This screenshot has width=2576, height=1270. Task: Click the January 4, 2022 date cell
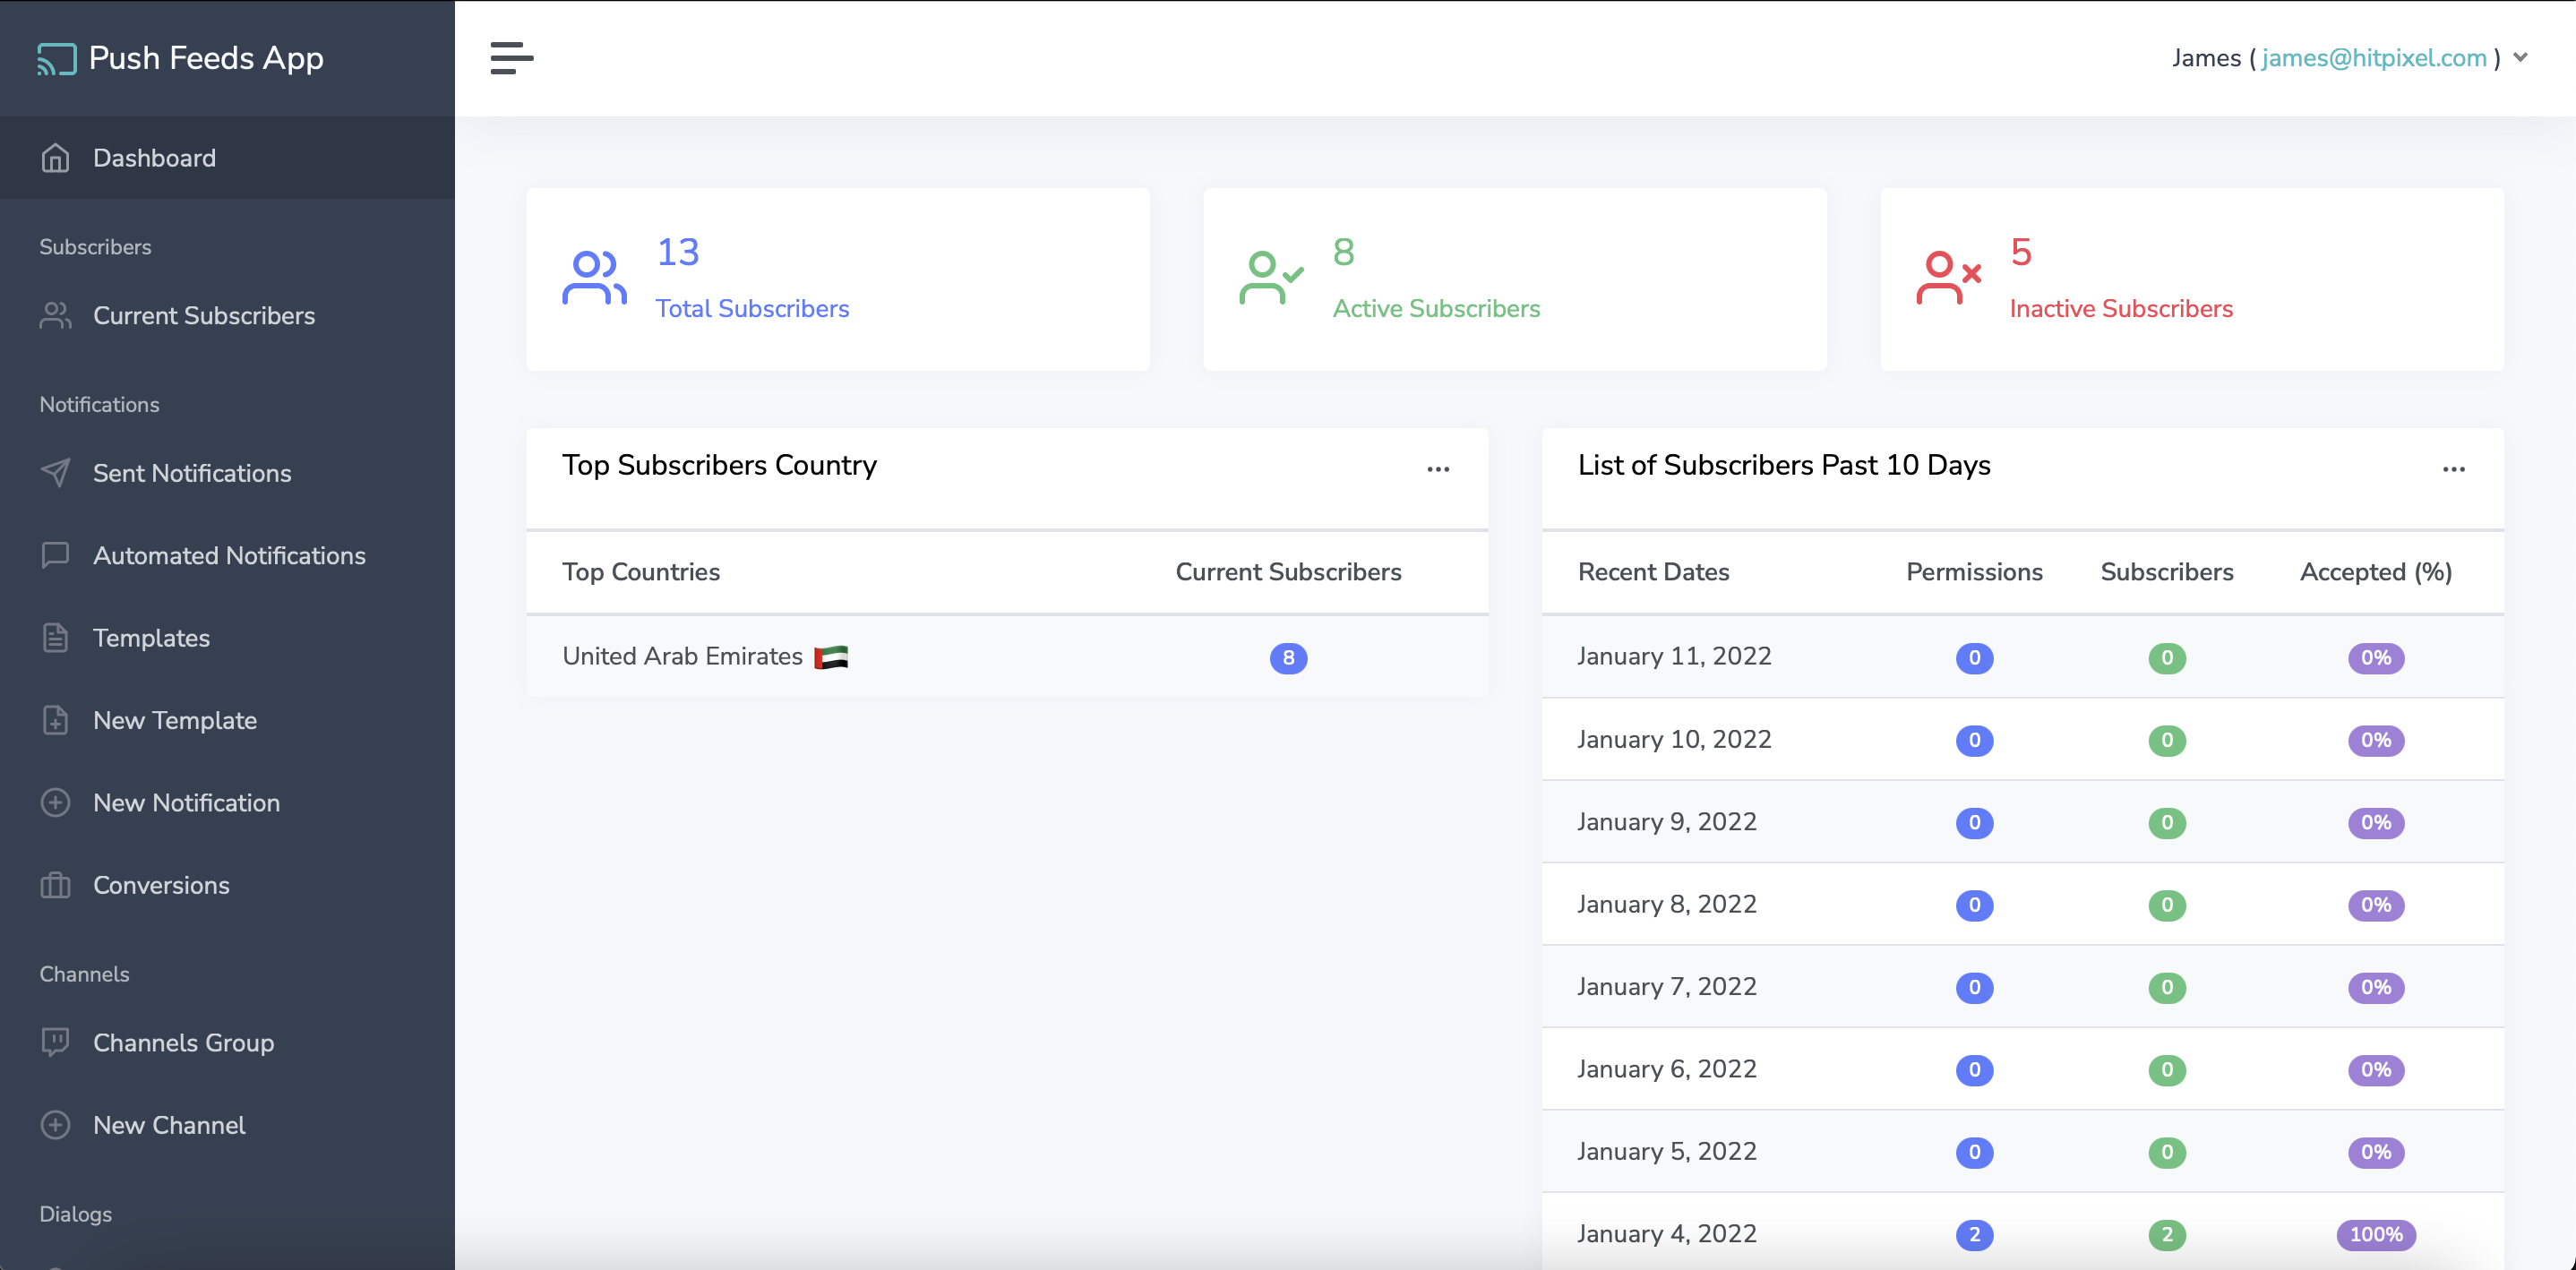point(1666,1233)
